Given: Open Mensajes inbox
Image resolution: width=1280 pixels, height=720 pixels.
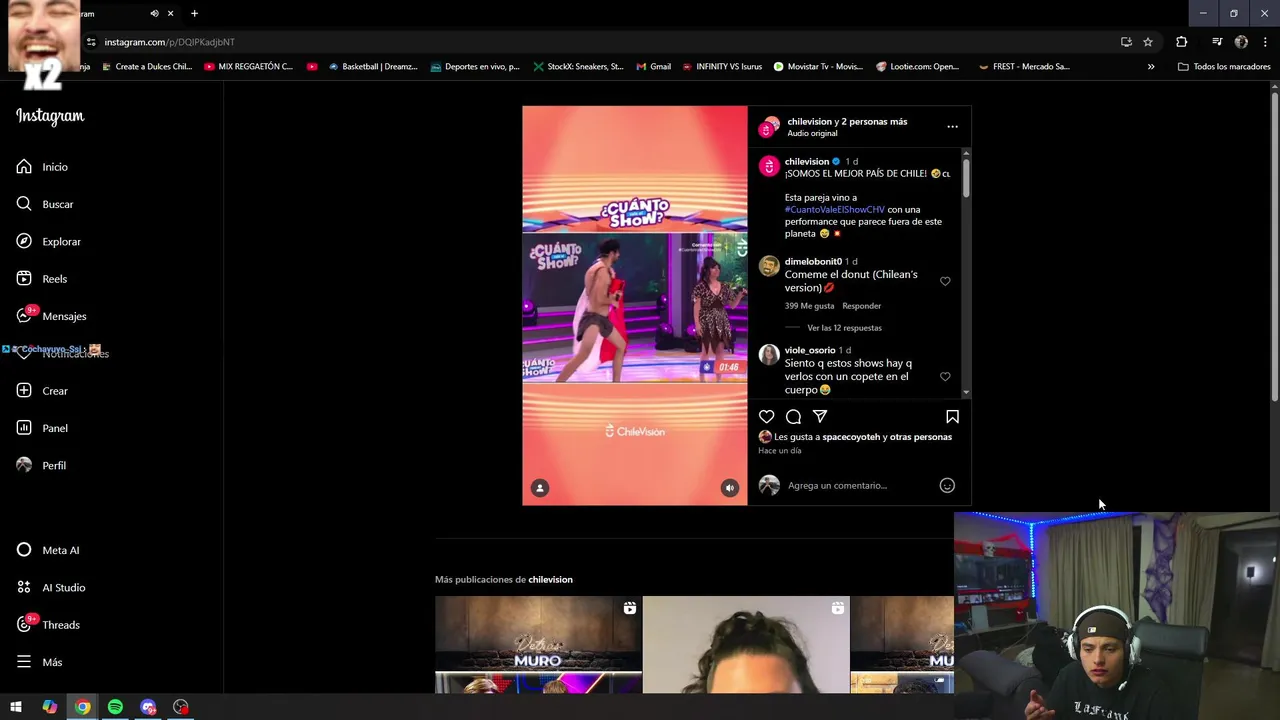Looking at the screenshot, I should (51, 316).
